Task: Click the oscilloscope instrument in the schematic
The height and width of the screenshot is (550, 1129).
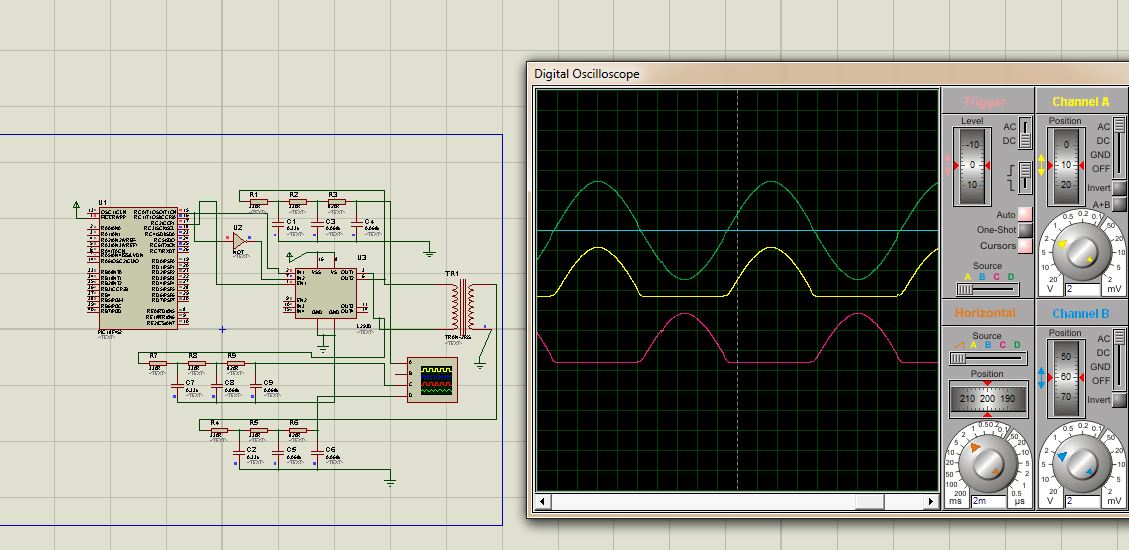Action: tap(432, 379)
